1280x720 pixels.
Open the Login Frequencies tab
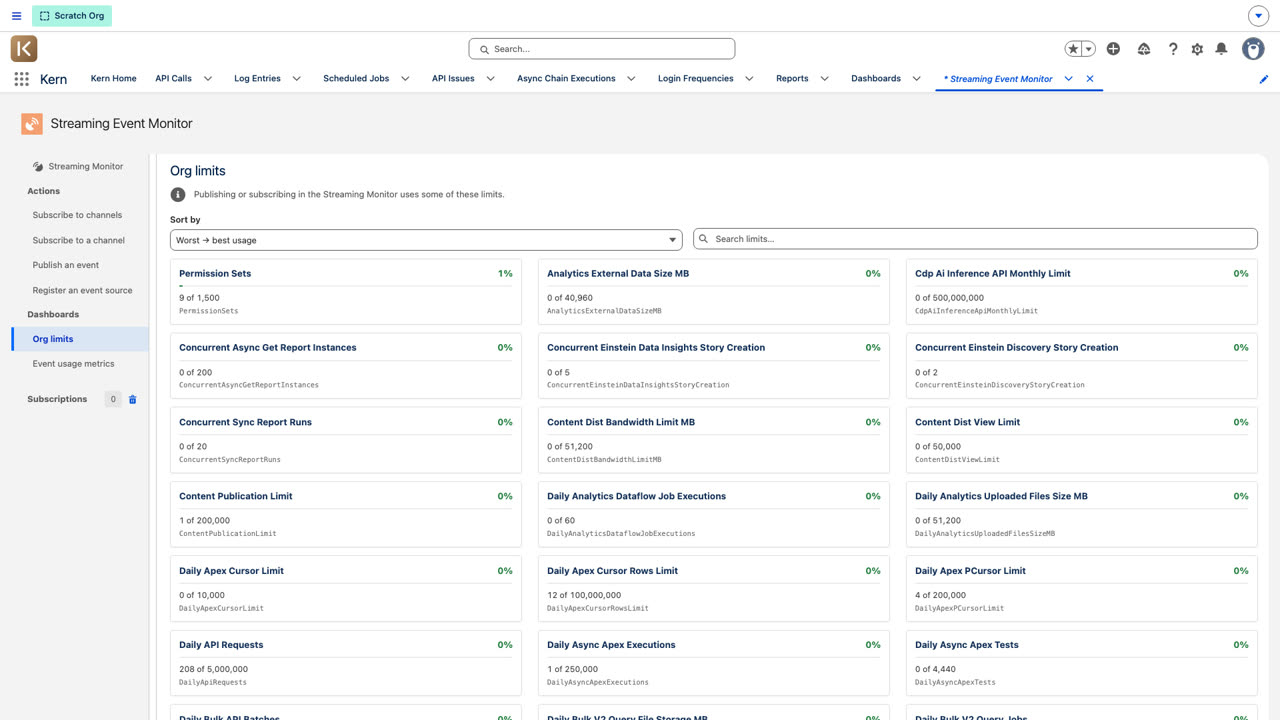coord(695,79)
